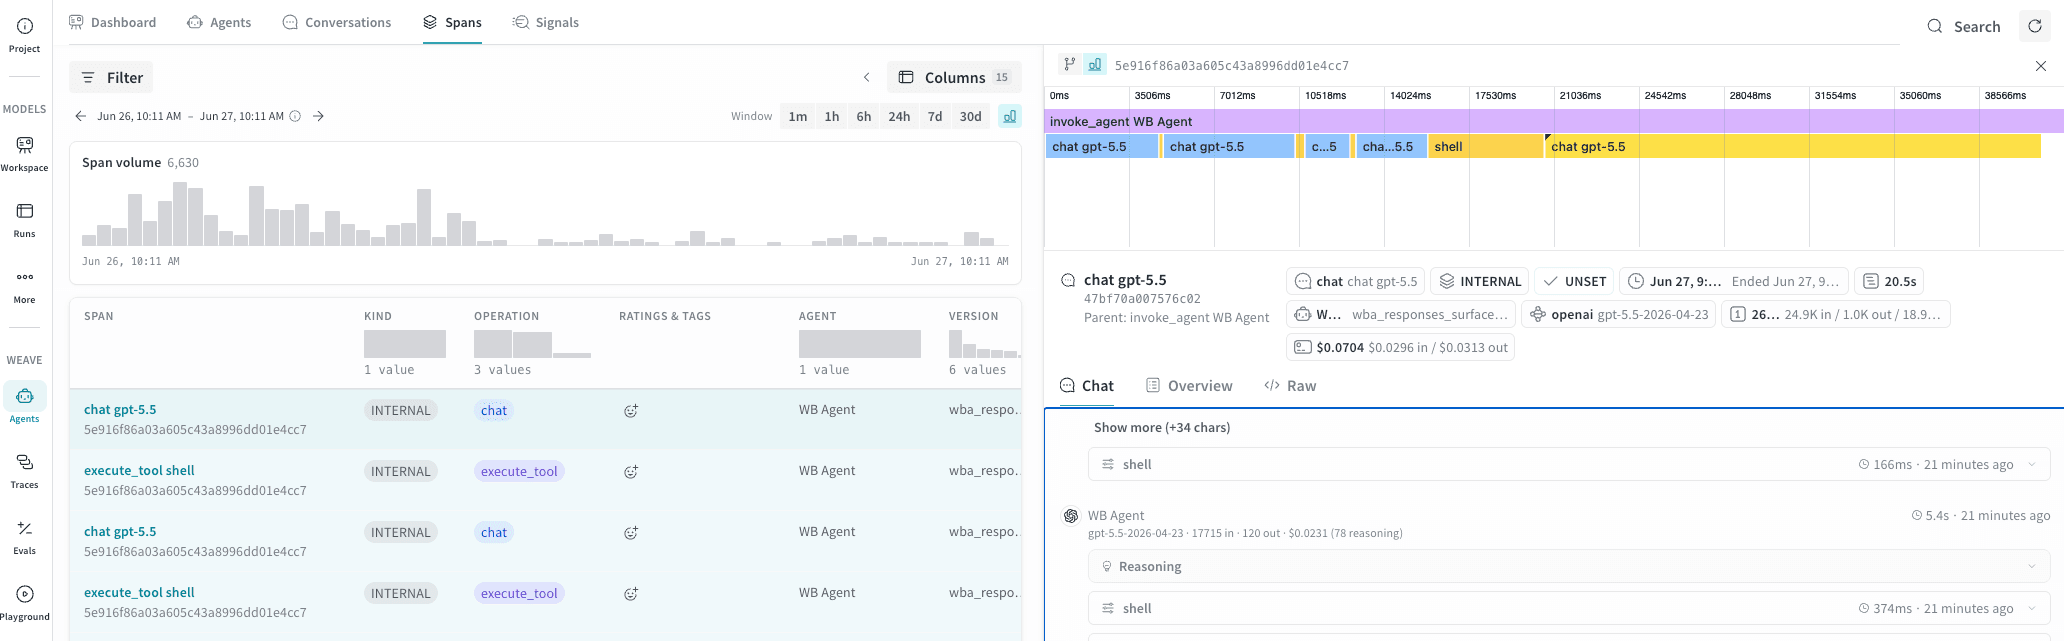2064x641 pixels.
Task: Open the Project info icon in sidebar
Action: point(25,34)
